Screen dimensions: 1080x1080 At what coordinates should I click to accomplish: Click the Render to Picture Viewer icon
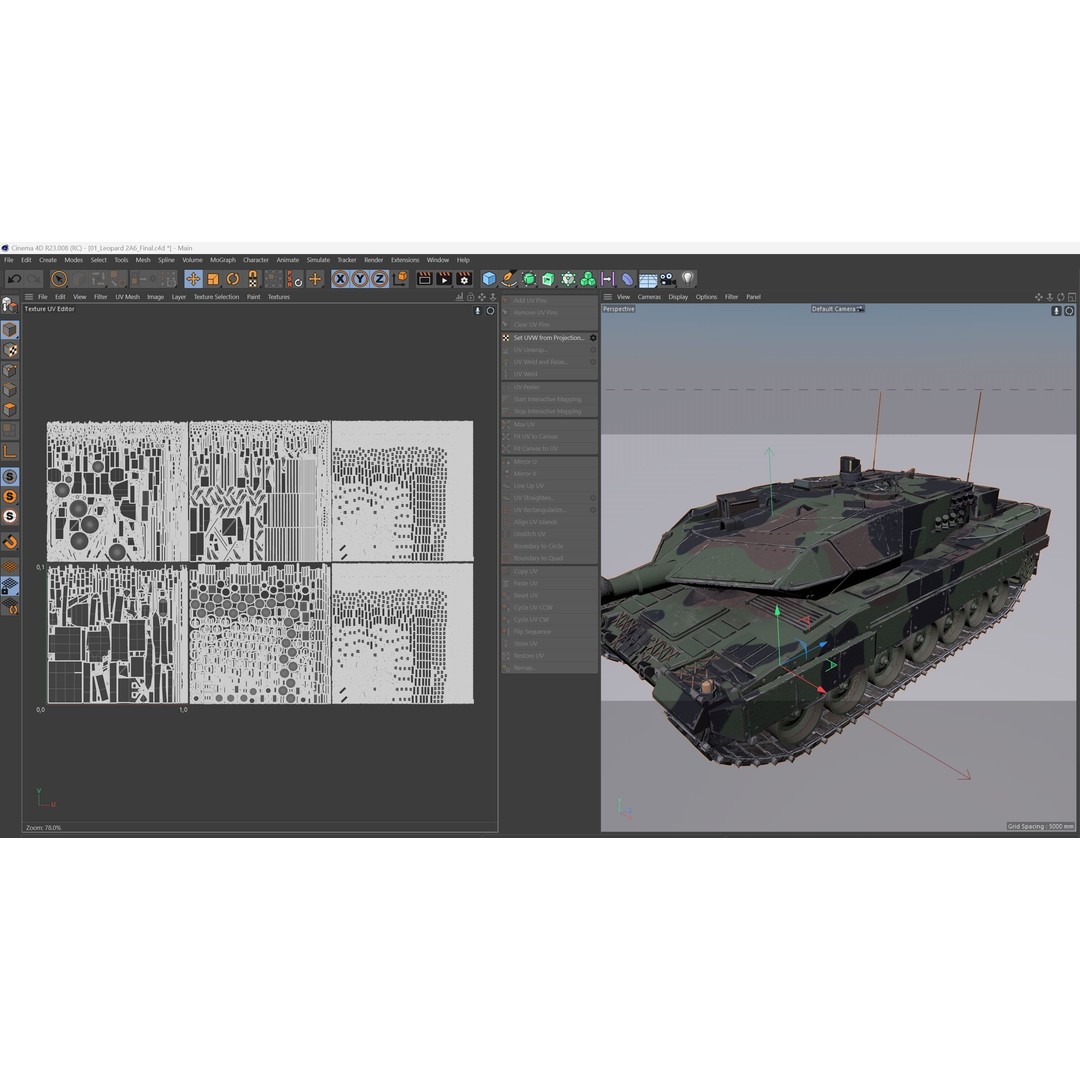click(443, 279)
